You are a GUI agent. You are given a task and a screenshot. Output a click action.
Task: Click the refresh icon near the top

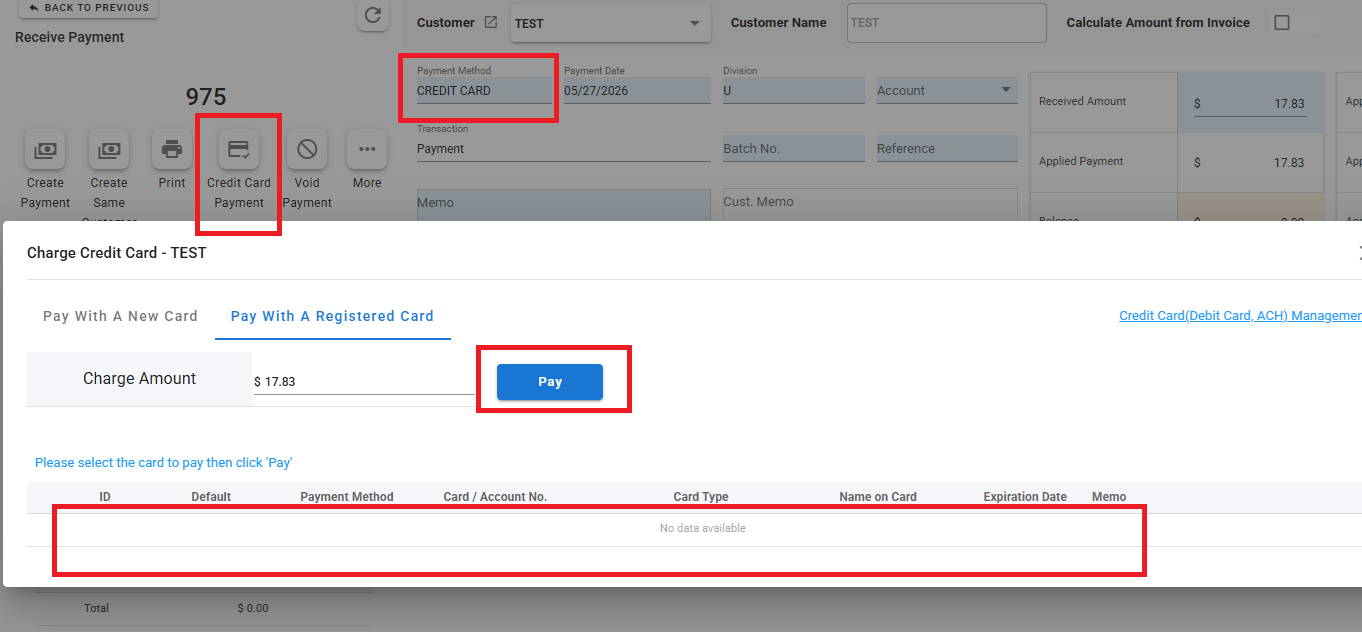[373, 15]
